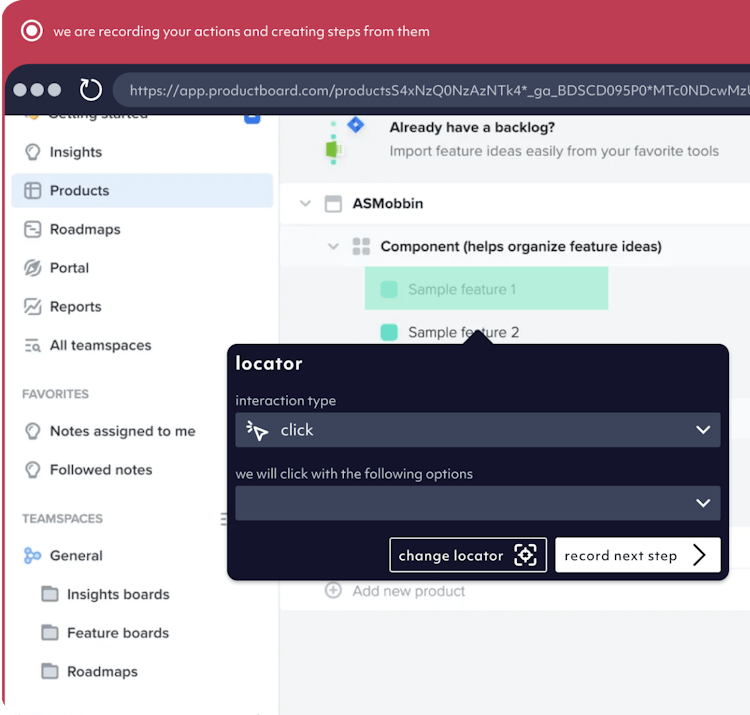The width and height of the screenshot is (750, 715).
Task: Click the plus icon beside Add new product
Action: (x=333, y=590)
